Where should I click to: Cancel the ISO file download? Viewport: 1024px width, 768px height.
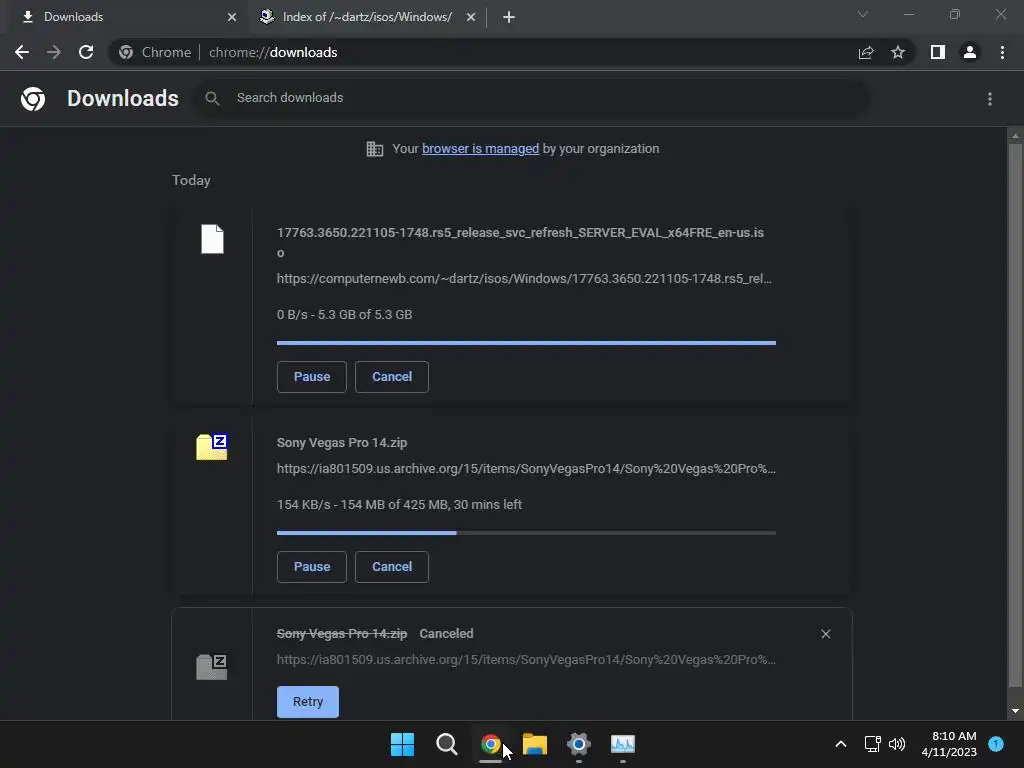(x=392, y=377)
